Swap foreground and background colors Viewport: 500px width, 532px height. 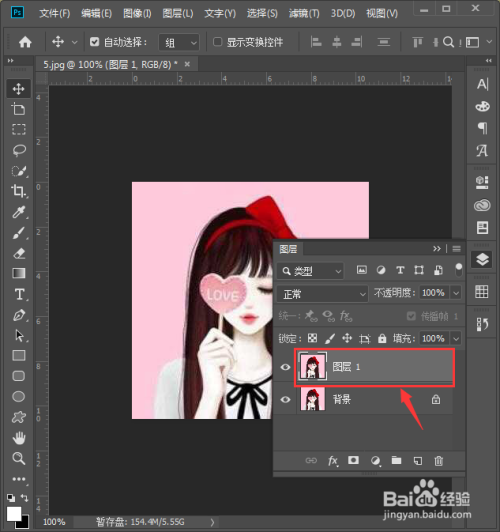tap(24, 498)
